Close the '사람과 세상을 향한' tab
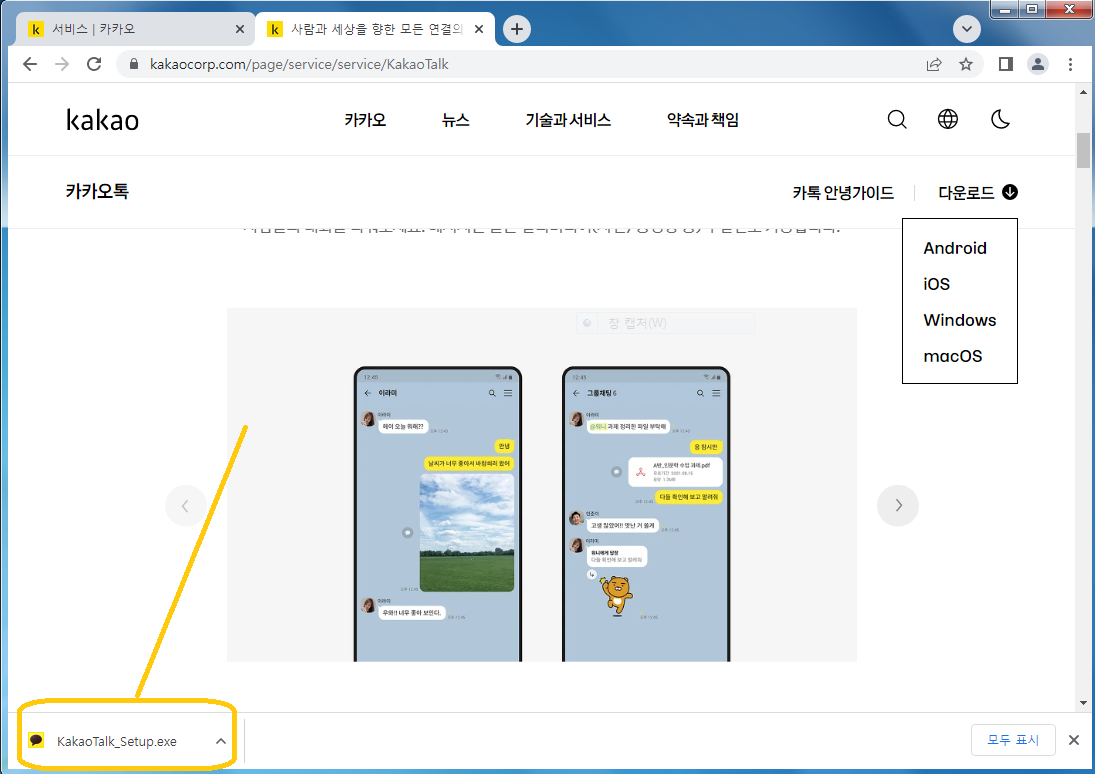This screenshot has height=774, width=1095. 478,29
